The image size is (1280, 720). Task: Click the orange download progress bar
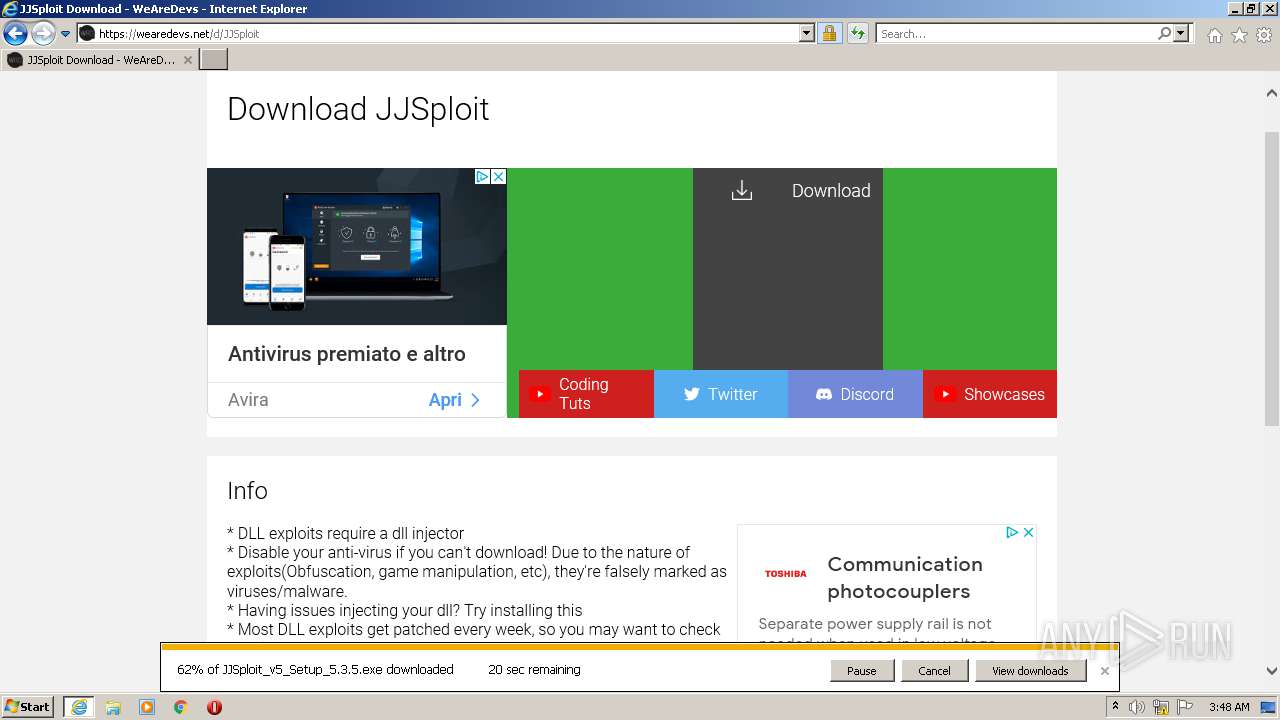[x=640, y=646]
